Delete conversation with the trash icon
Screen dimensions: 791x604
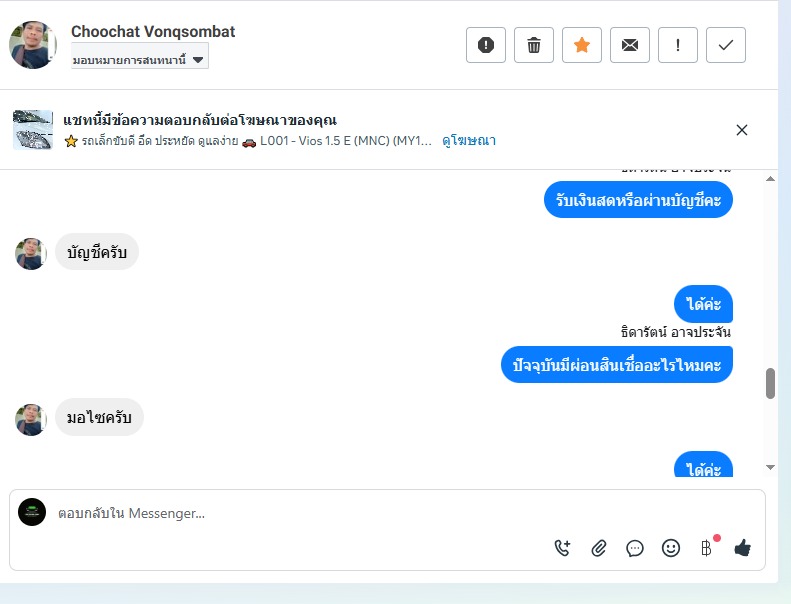click(534, 45)
